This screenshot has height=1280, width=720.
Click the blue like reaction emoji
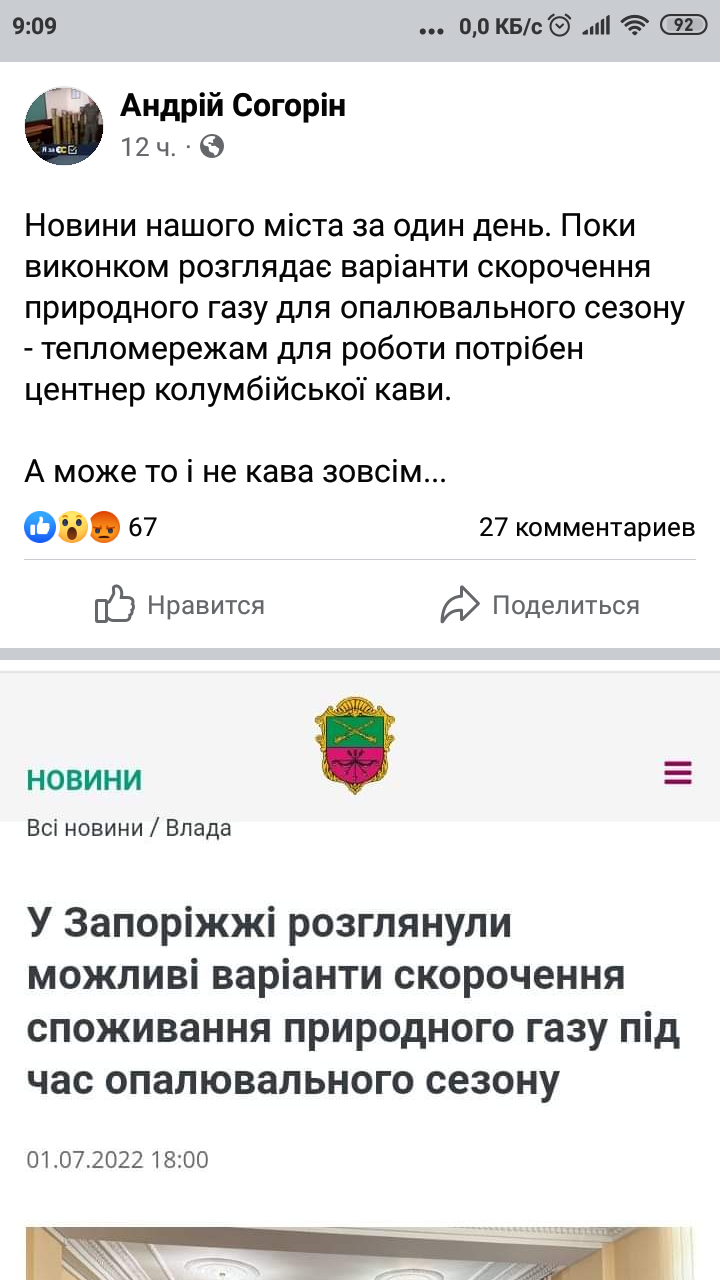click(x=39, y=526)
